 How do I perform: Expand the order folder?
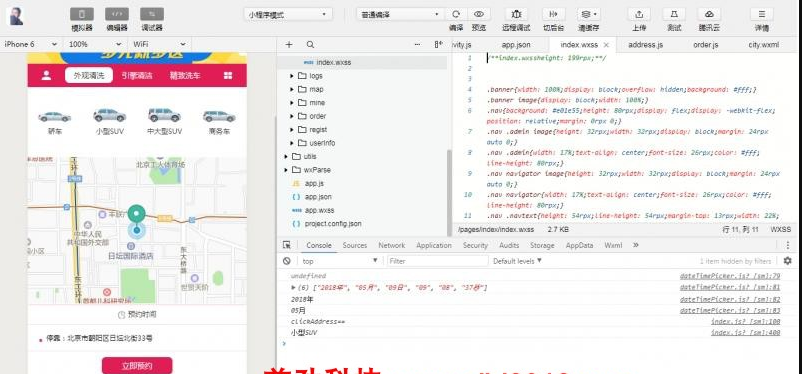[292, 116]
